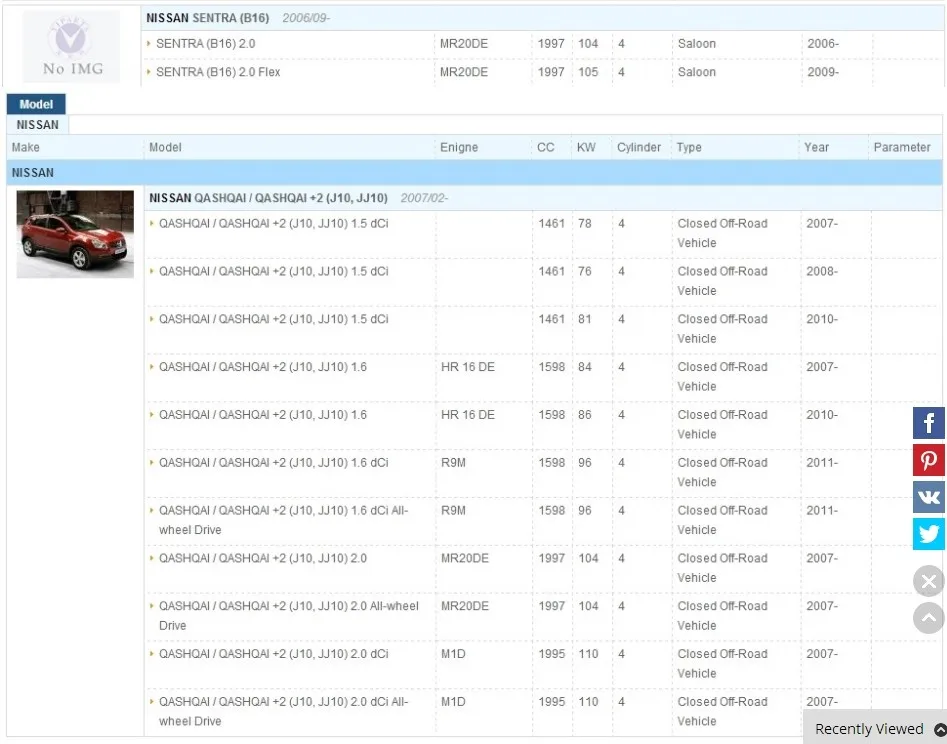Open Qashqai 1.6 HR 16 DE 84 KW
This screenshot has width=947, height=744.
tap(263, 367)
